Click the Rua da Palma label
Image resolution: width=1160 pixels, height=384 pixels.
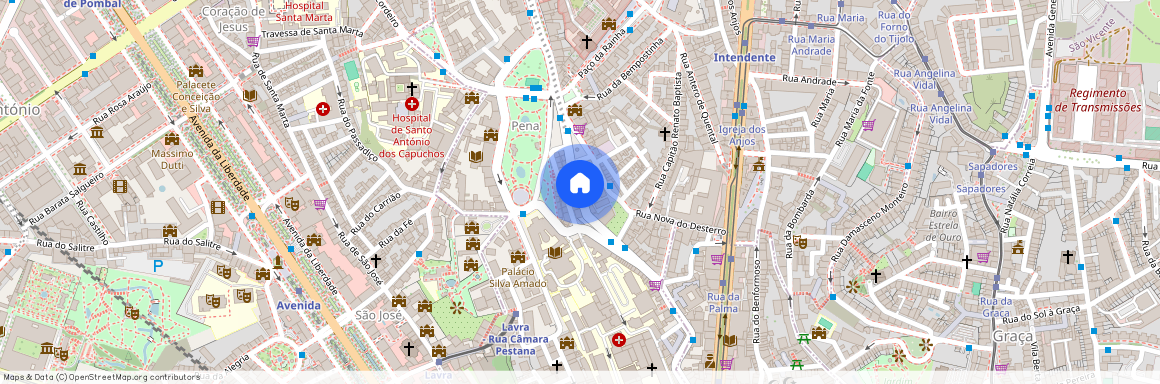point(724,303)
